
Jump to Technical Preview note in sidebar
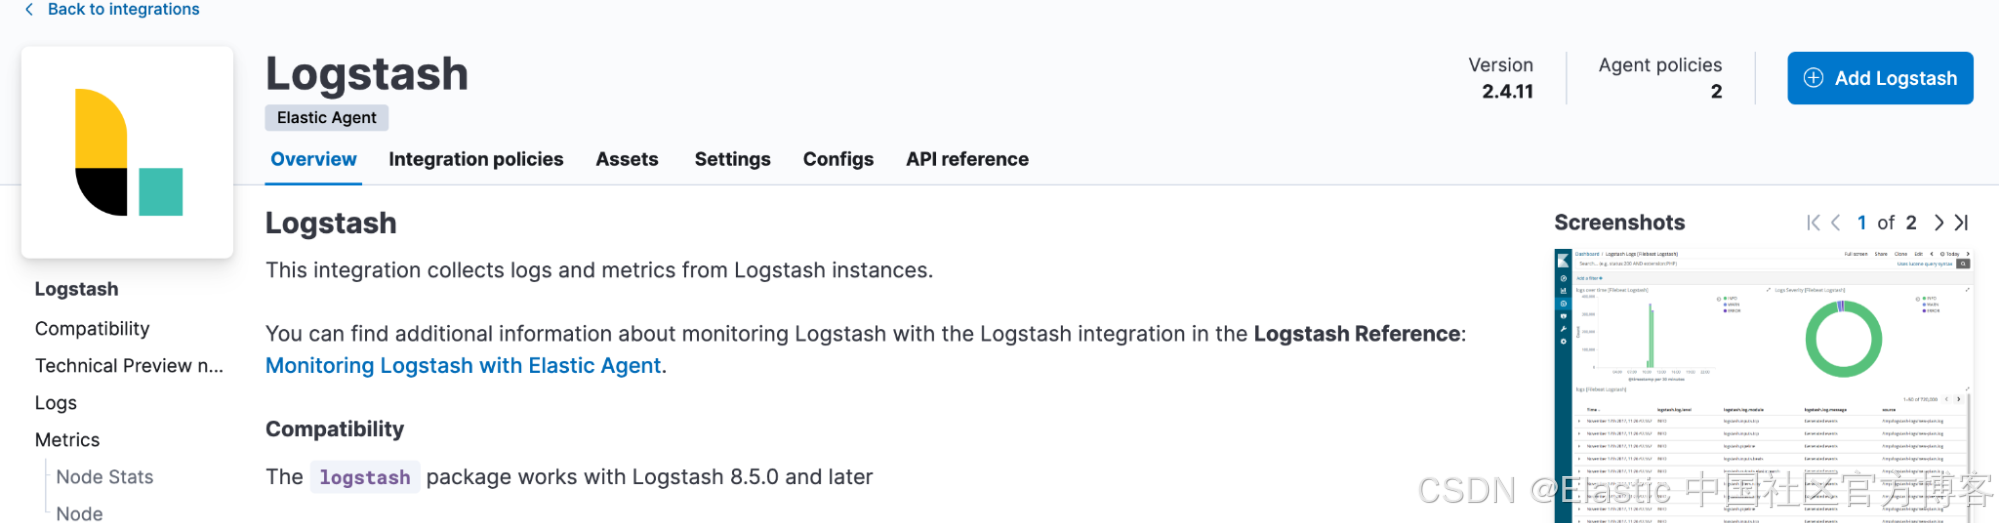(129, 366)
